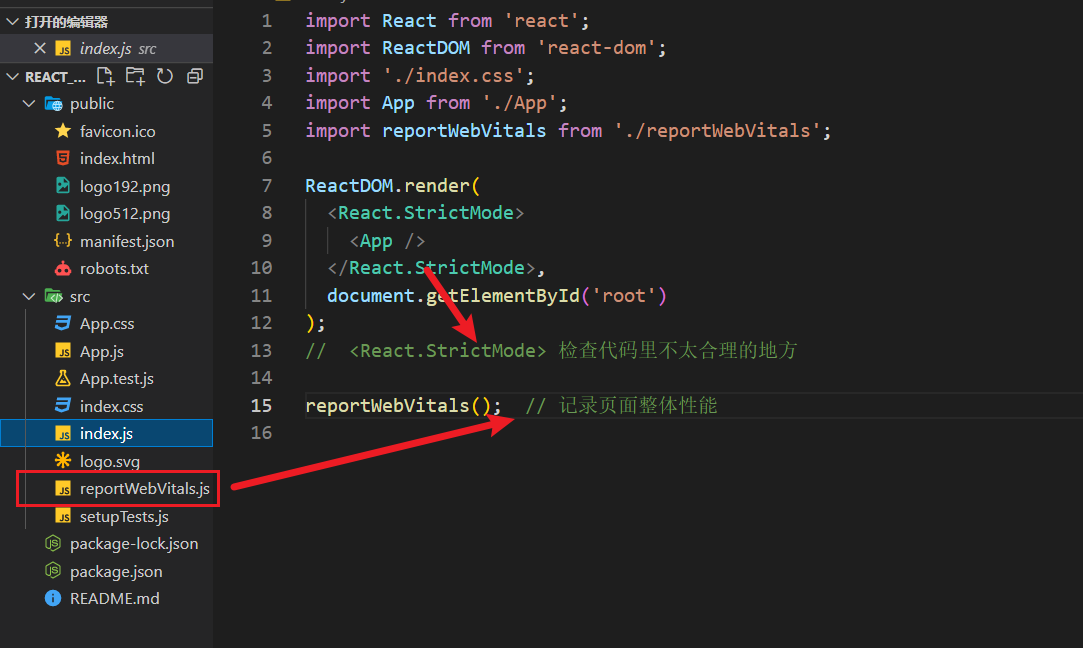Open logo512.png file
The image size is (1083, 648).
124,214
